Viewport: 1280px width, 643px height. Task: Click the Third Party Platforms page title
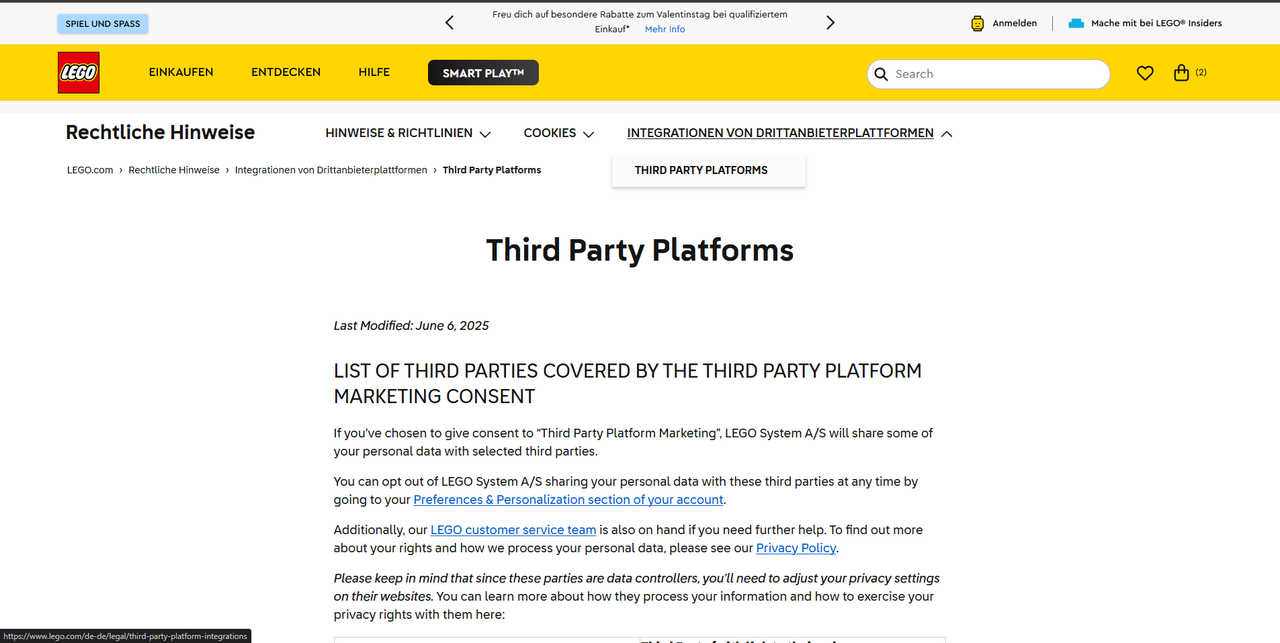(640, 249)
